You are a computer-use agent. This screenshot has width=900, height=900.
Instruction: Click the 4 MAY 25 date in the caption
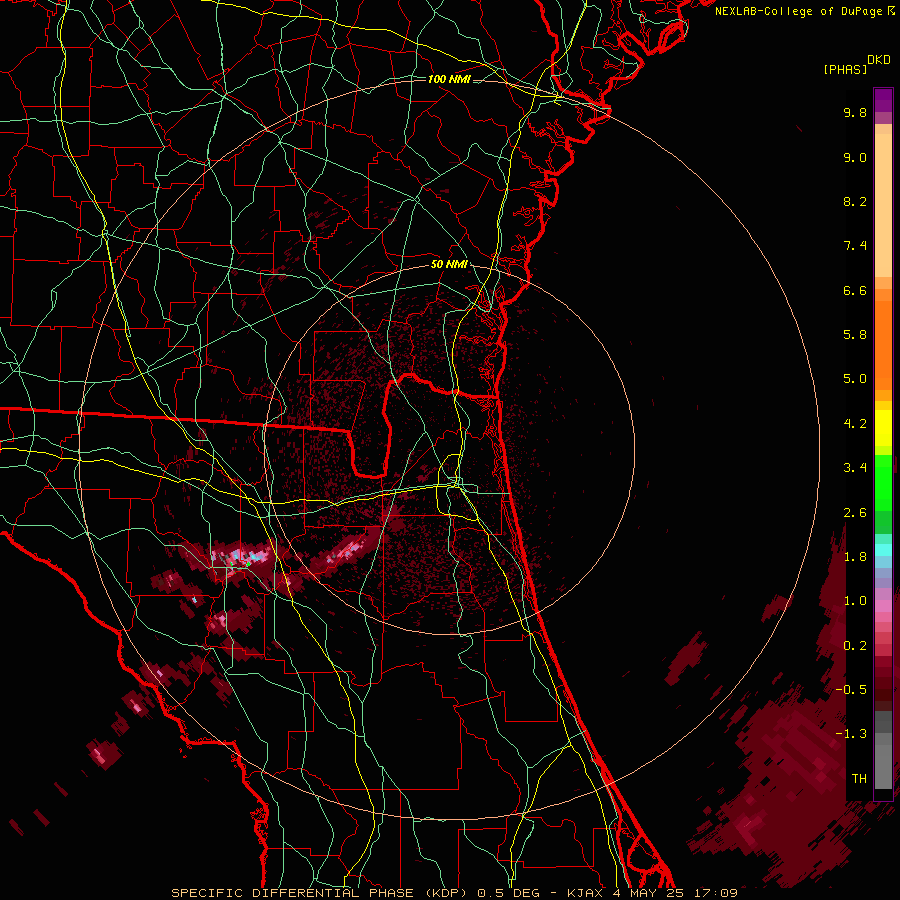pos(648,893)
